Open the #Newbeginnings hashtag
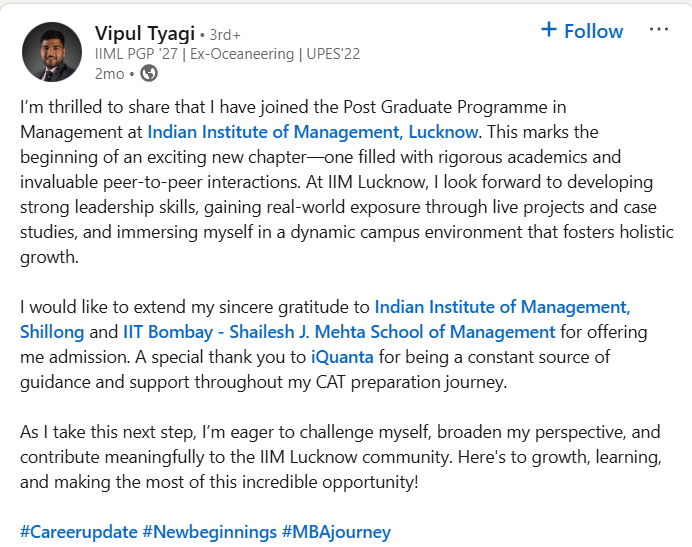This screenshot has width=692, height=547. tap(209, 531)
